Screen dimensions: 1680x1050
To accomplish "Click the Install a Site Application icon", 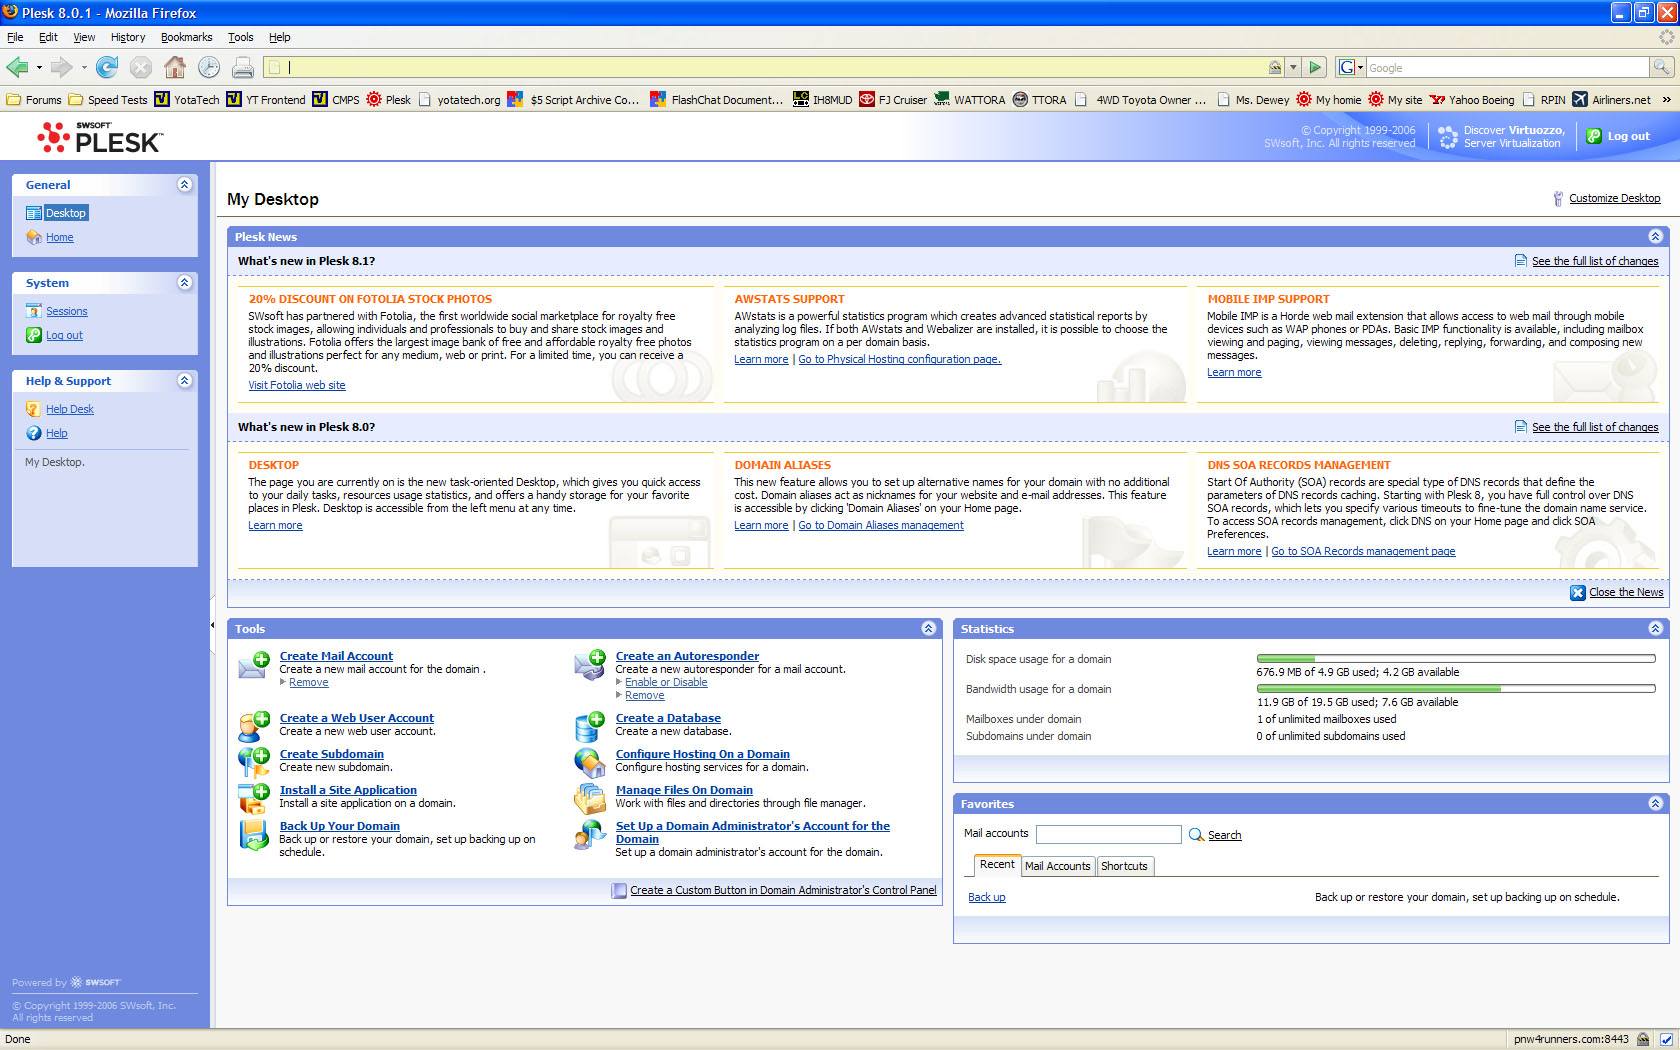I will [x=254, y=798].
